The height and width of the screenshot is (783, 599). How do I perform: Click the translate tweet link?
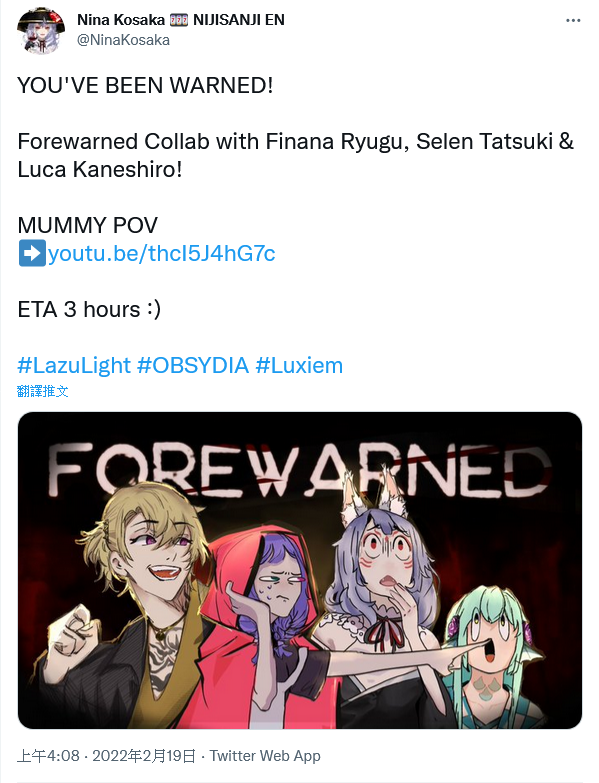[x=42, y=391]
